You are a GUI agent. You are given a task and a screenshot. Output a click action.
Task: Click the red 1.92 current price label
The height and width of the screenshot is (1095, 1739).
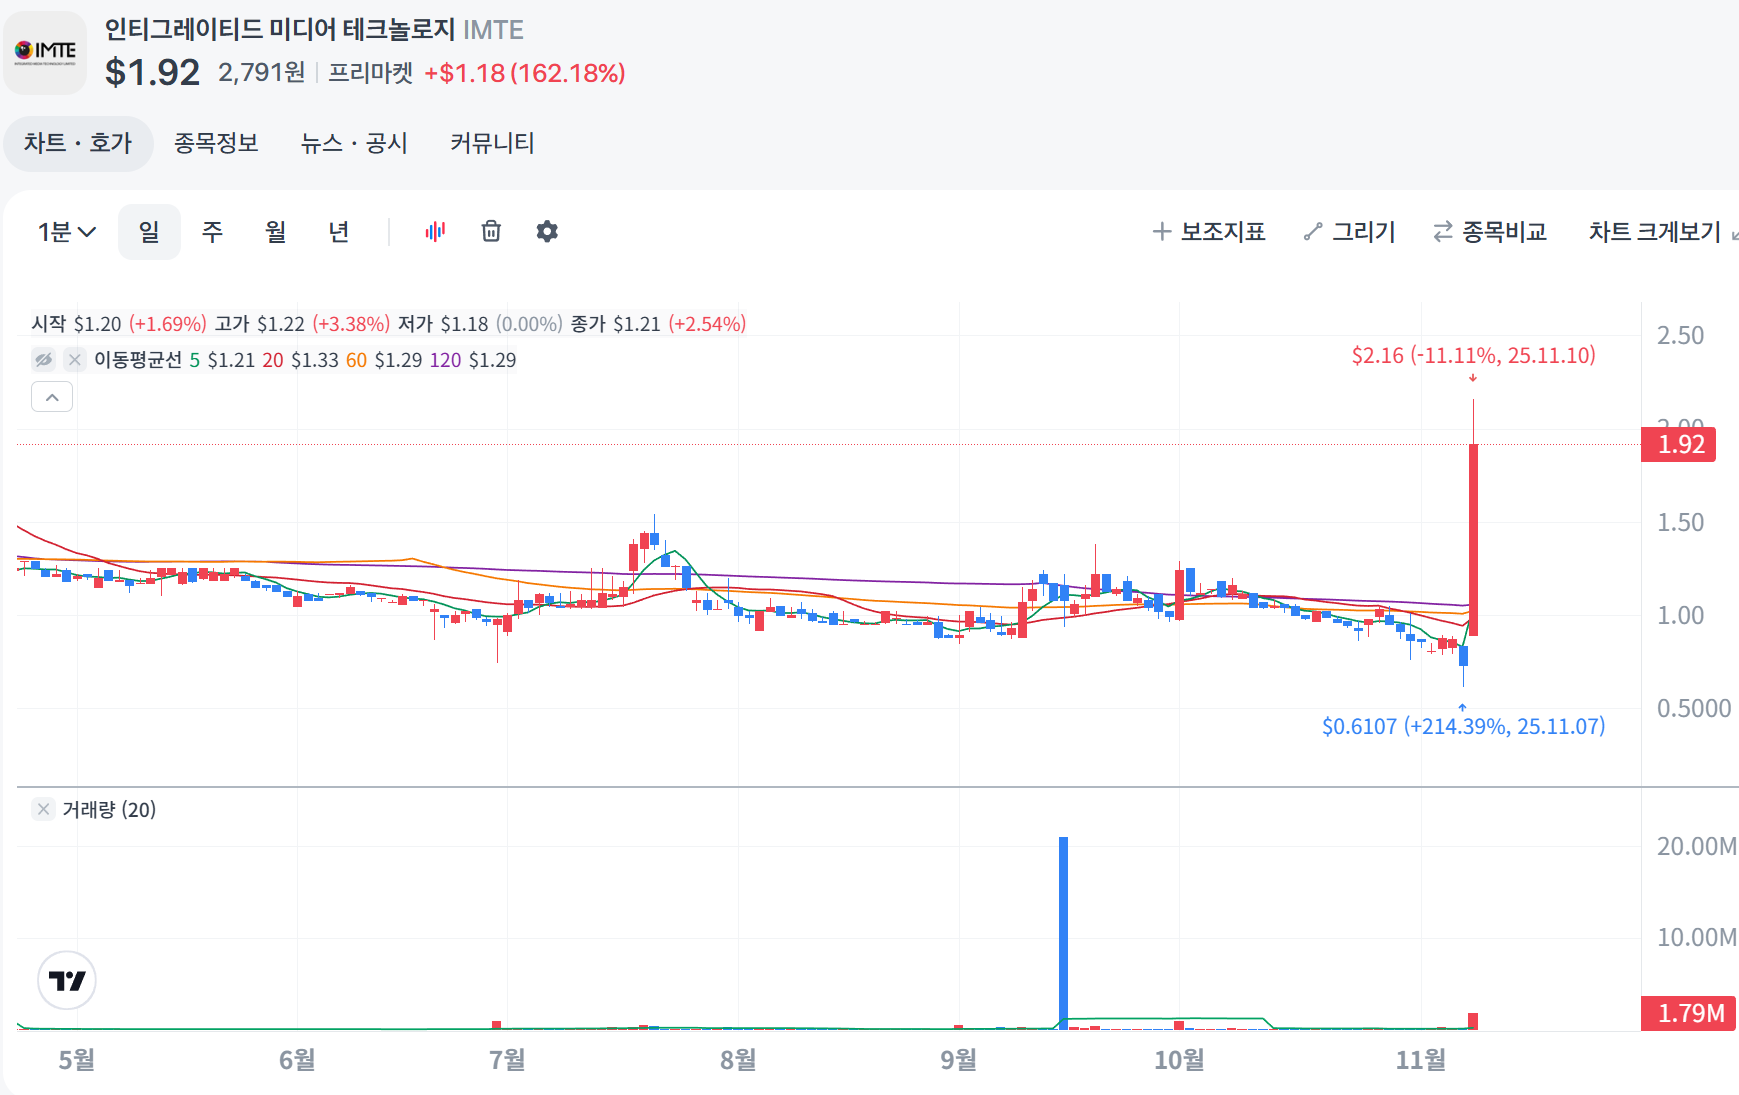(1678, 445)
